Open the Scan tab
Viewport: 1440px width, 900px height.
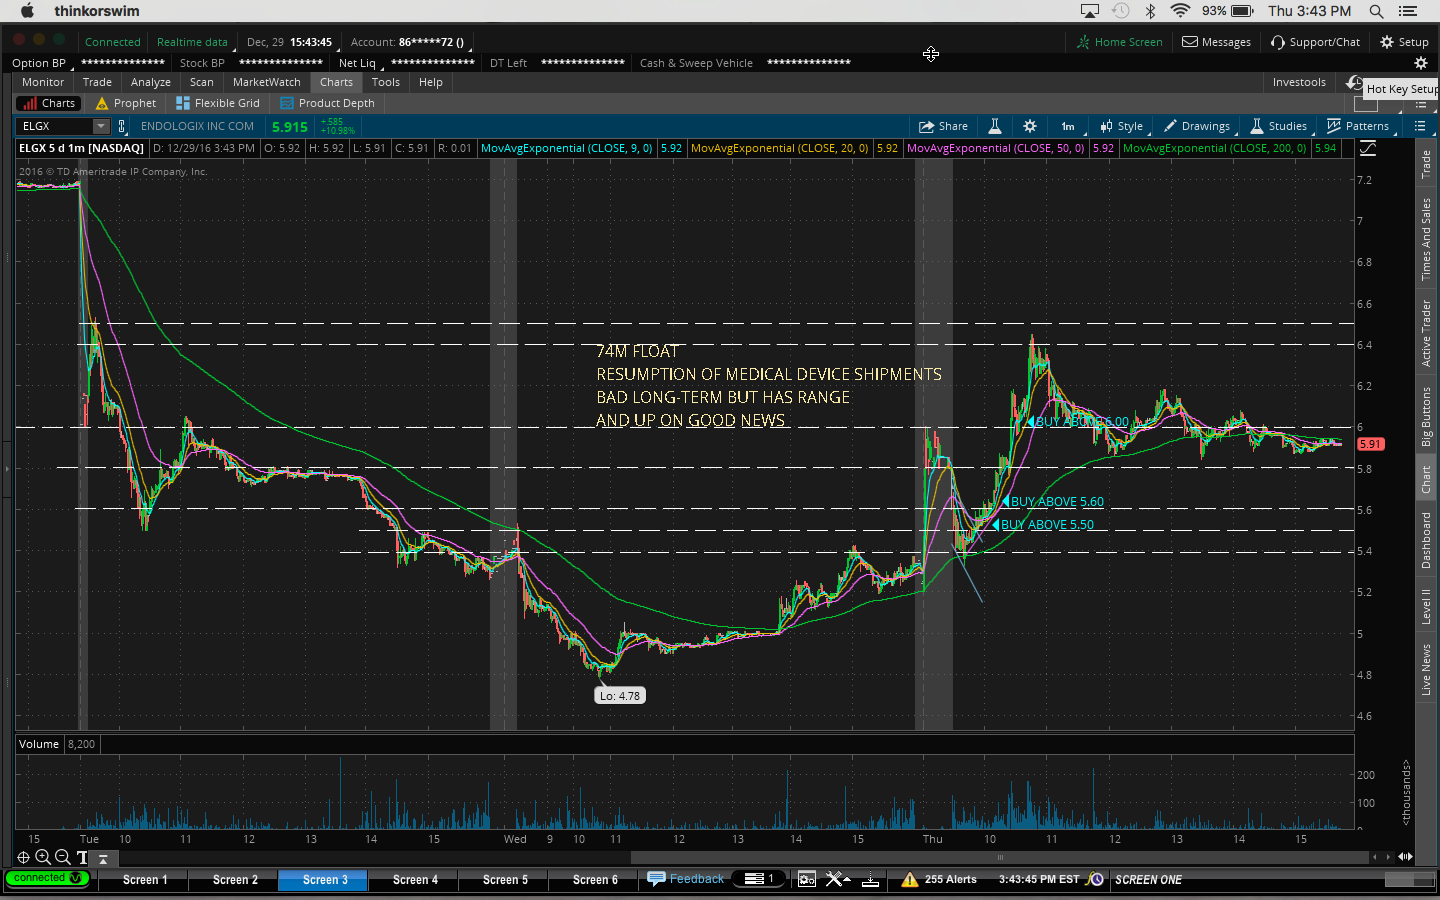point(202,82)
